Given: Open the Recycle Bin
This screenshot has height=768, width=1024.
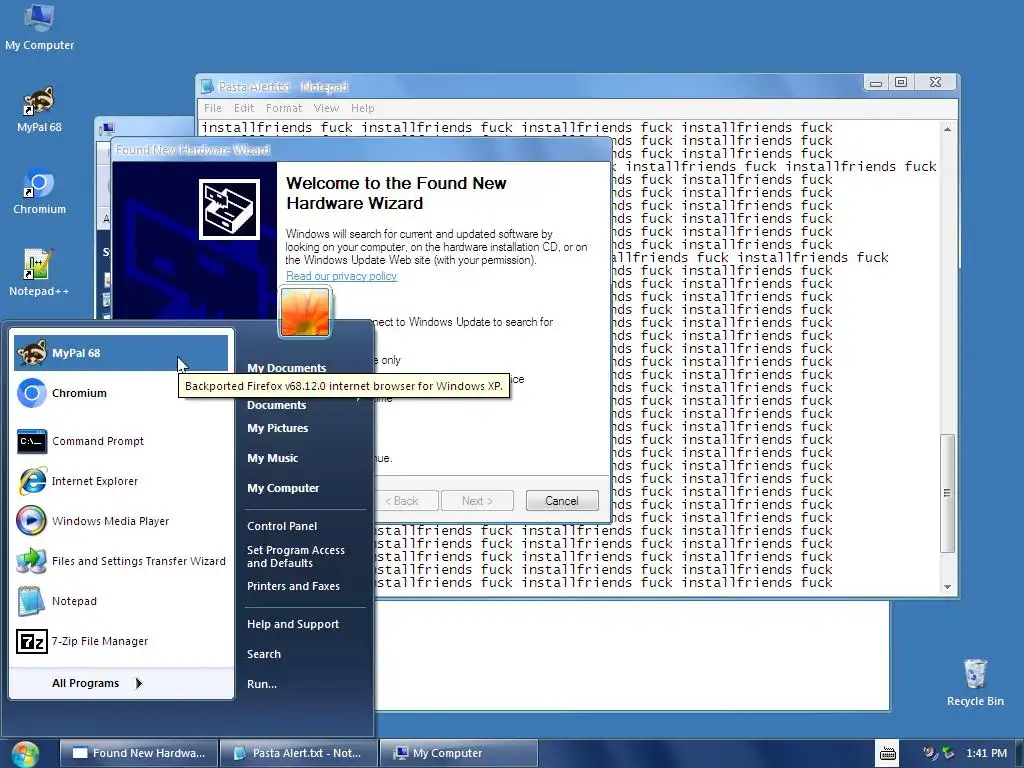Looking at the screenshot, I should [975, 682].
